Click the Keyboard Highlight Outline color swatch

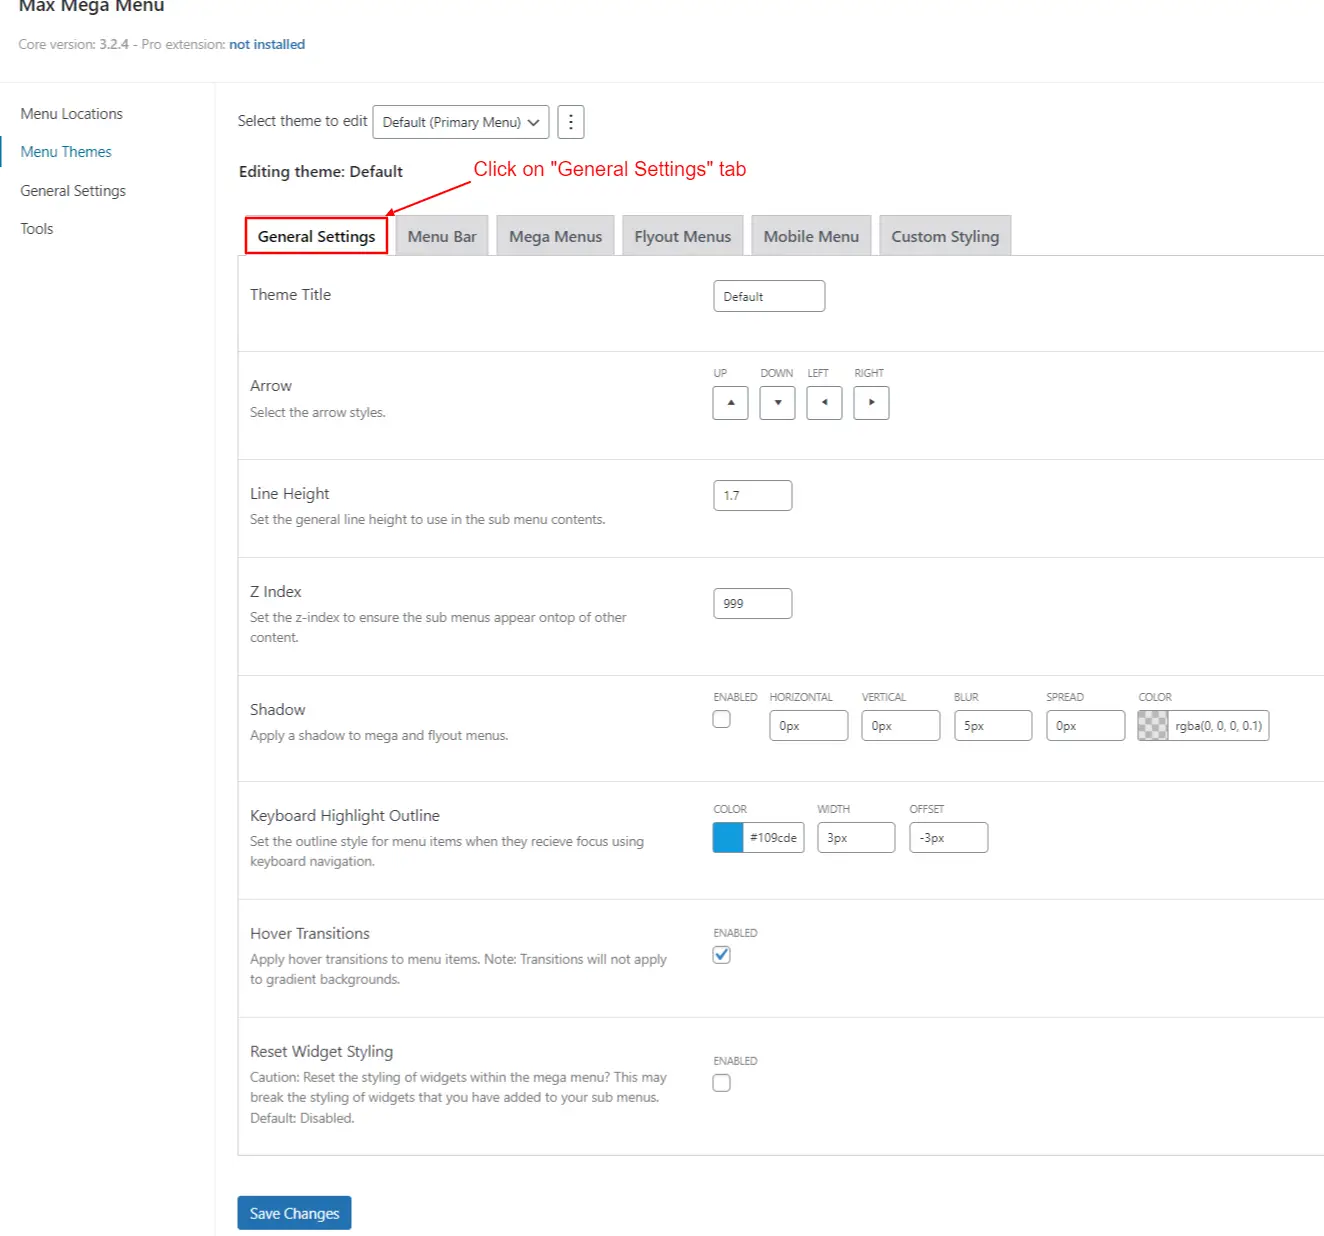(727, 837)
